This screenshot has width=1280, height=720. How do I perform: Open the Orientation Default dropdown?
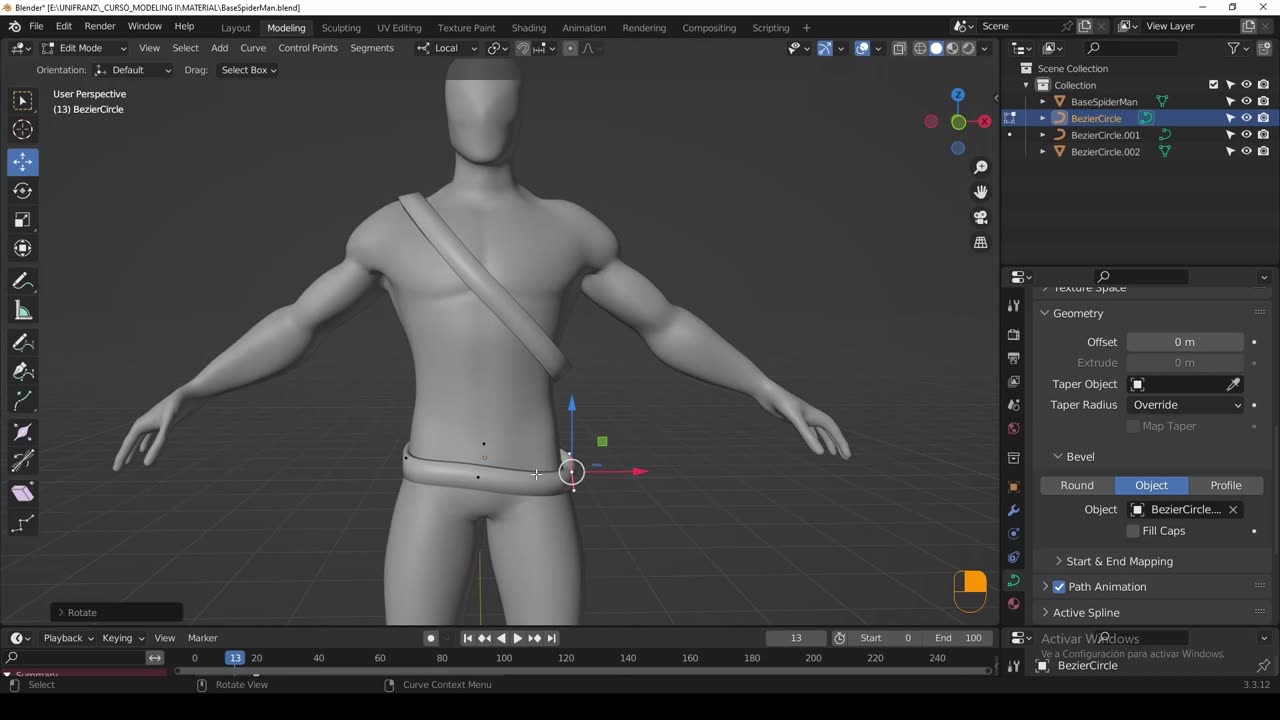point(134,70)
